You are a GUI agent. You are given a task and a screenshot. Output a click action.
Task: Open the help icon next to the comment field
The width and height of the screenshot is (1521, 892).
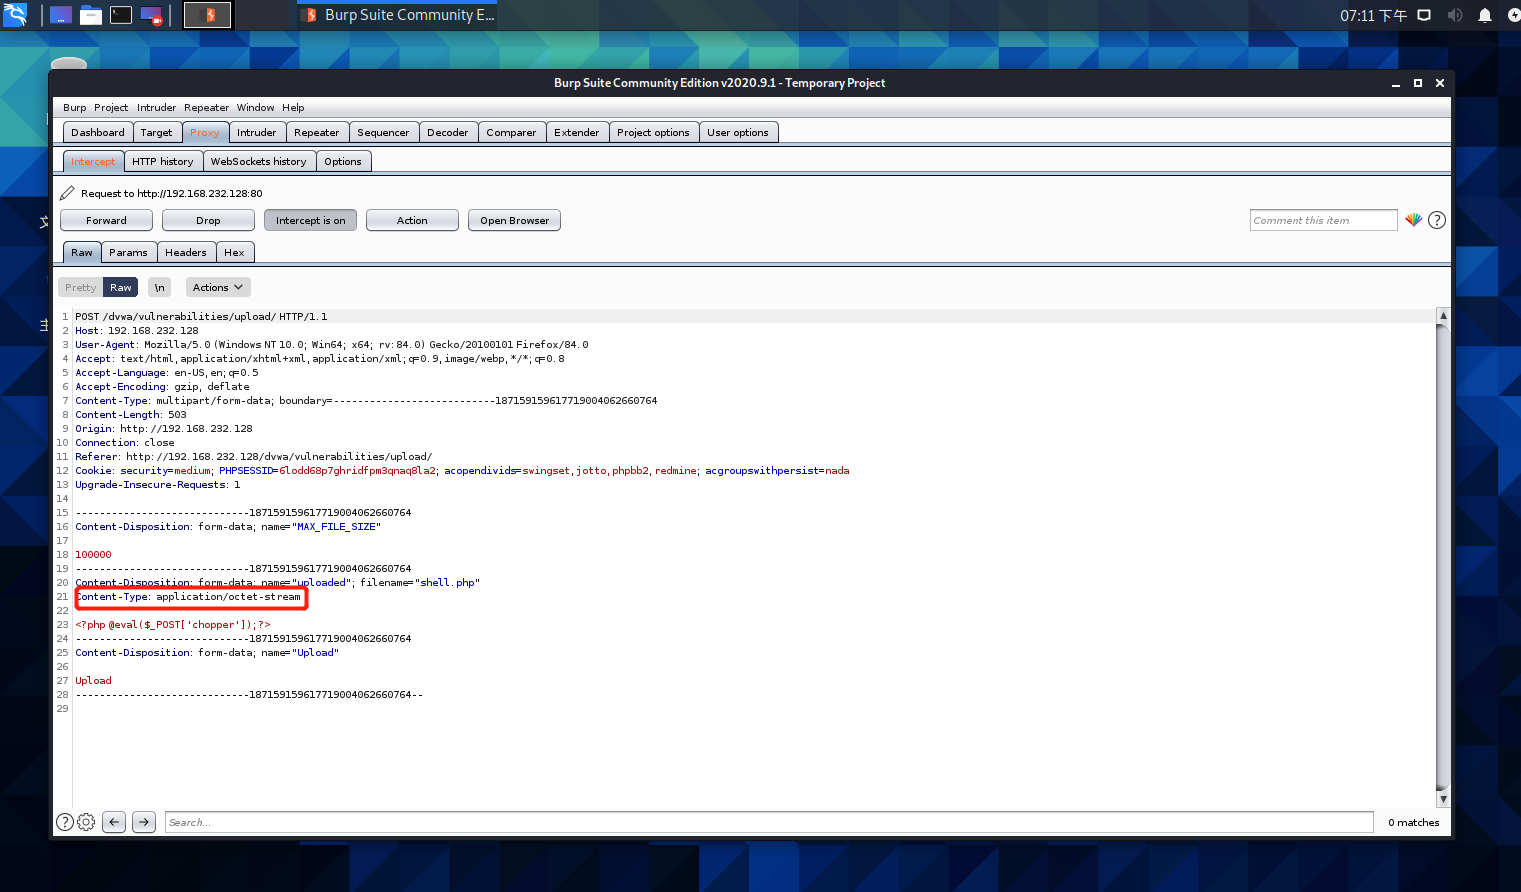pyautogui.click(x=1437, y=220)
